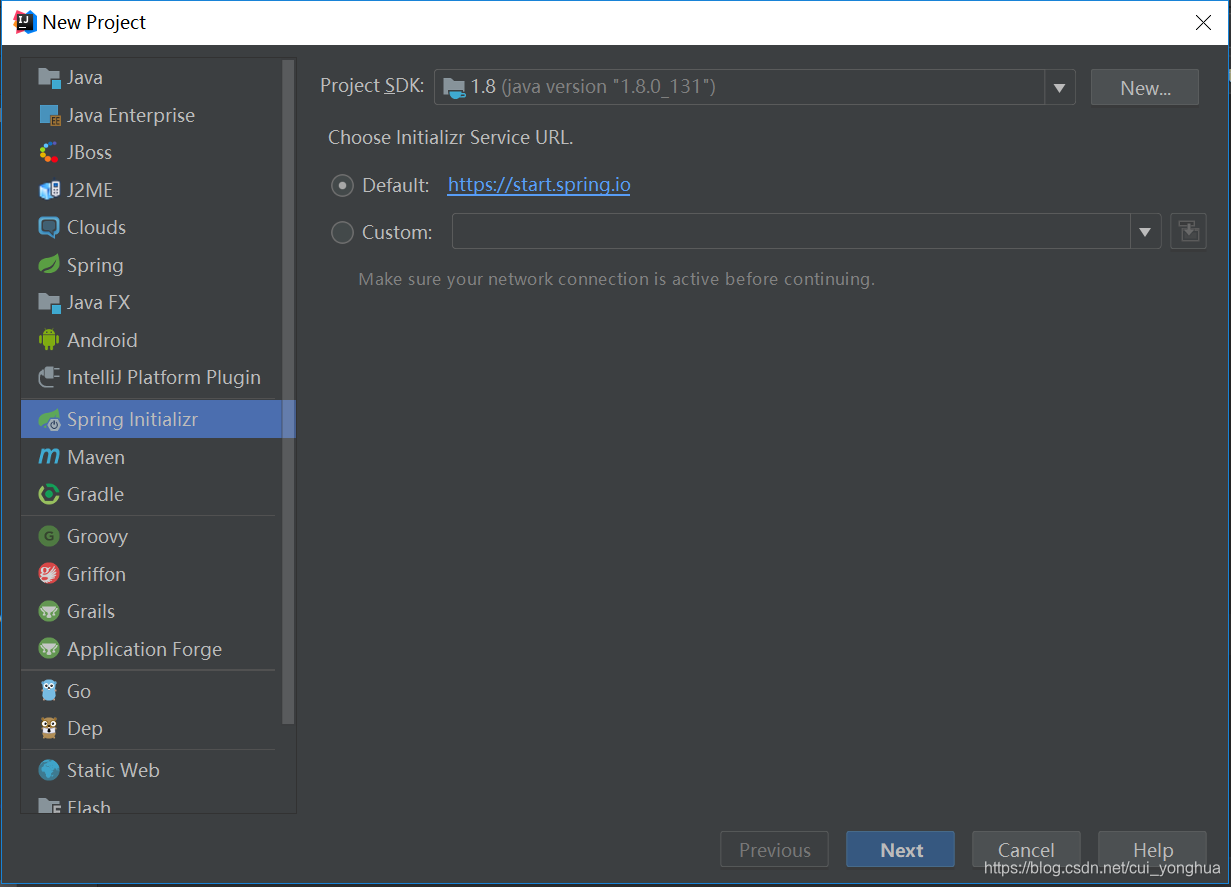Select the Dep list entry
This screenshot has width=1231, height=887.
tap(151, 728)
